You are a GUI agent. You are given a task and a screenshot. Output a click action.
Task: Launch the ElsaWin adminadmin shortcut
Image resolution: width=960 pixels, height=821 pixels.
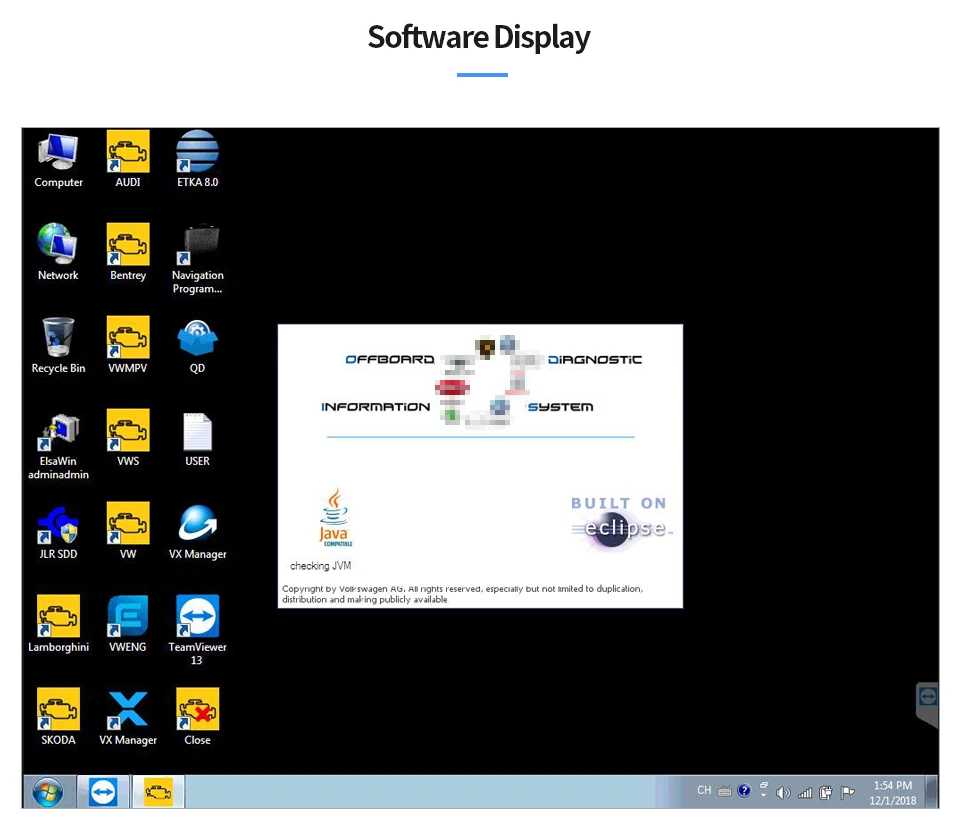(58, 445)
